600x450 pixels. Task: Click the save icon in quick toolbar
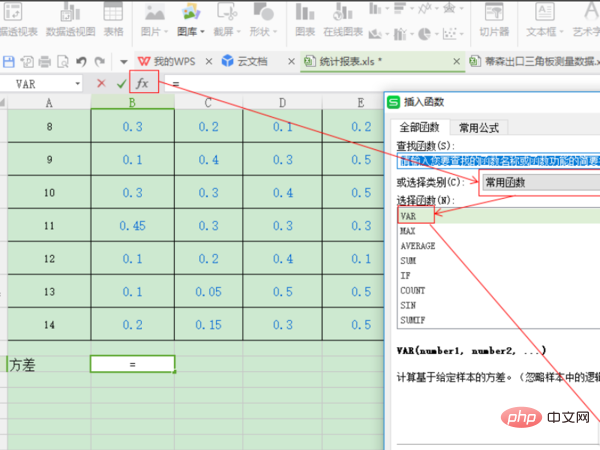coord(9,61)
